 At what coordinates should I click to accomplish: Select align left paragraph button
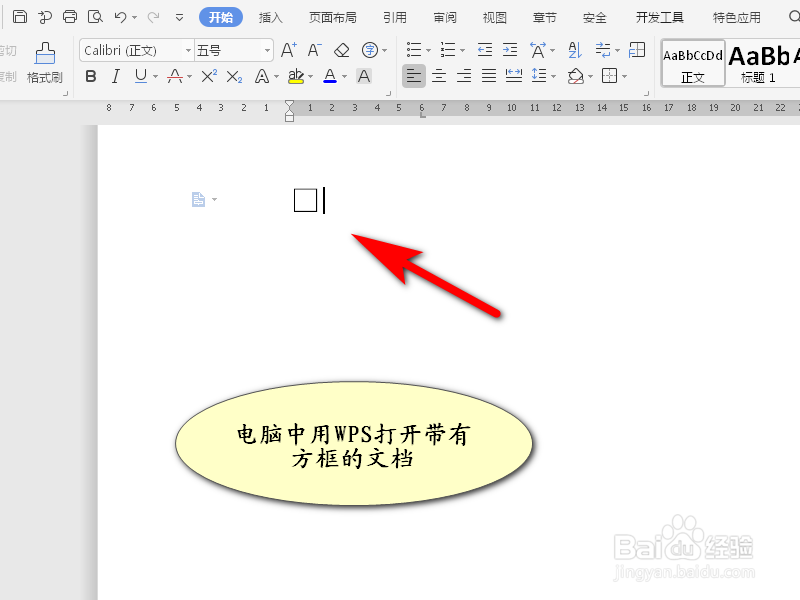(414, 76)
